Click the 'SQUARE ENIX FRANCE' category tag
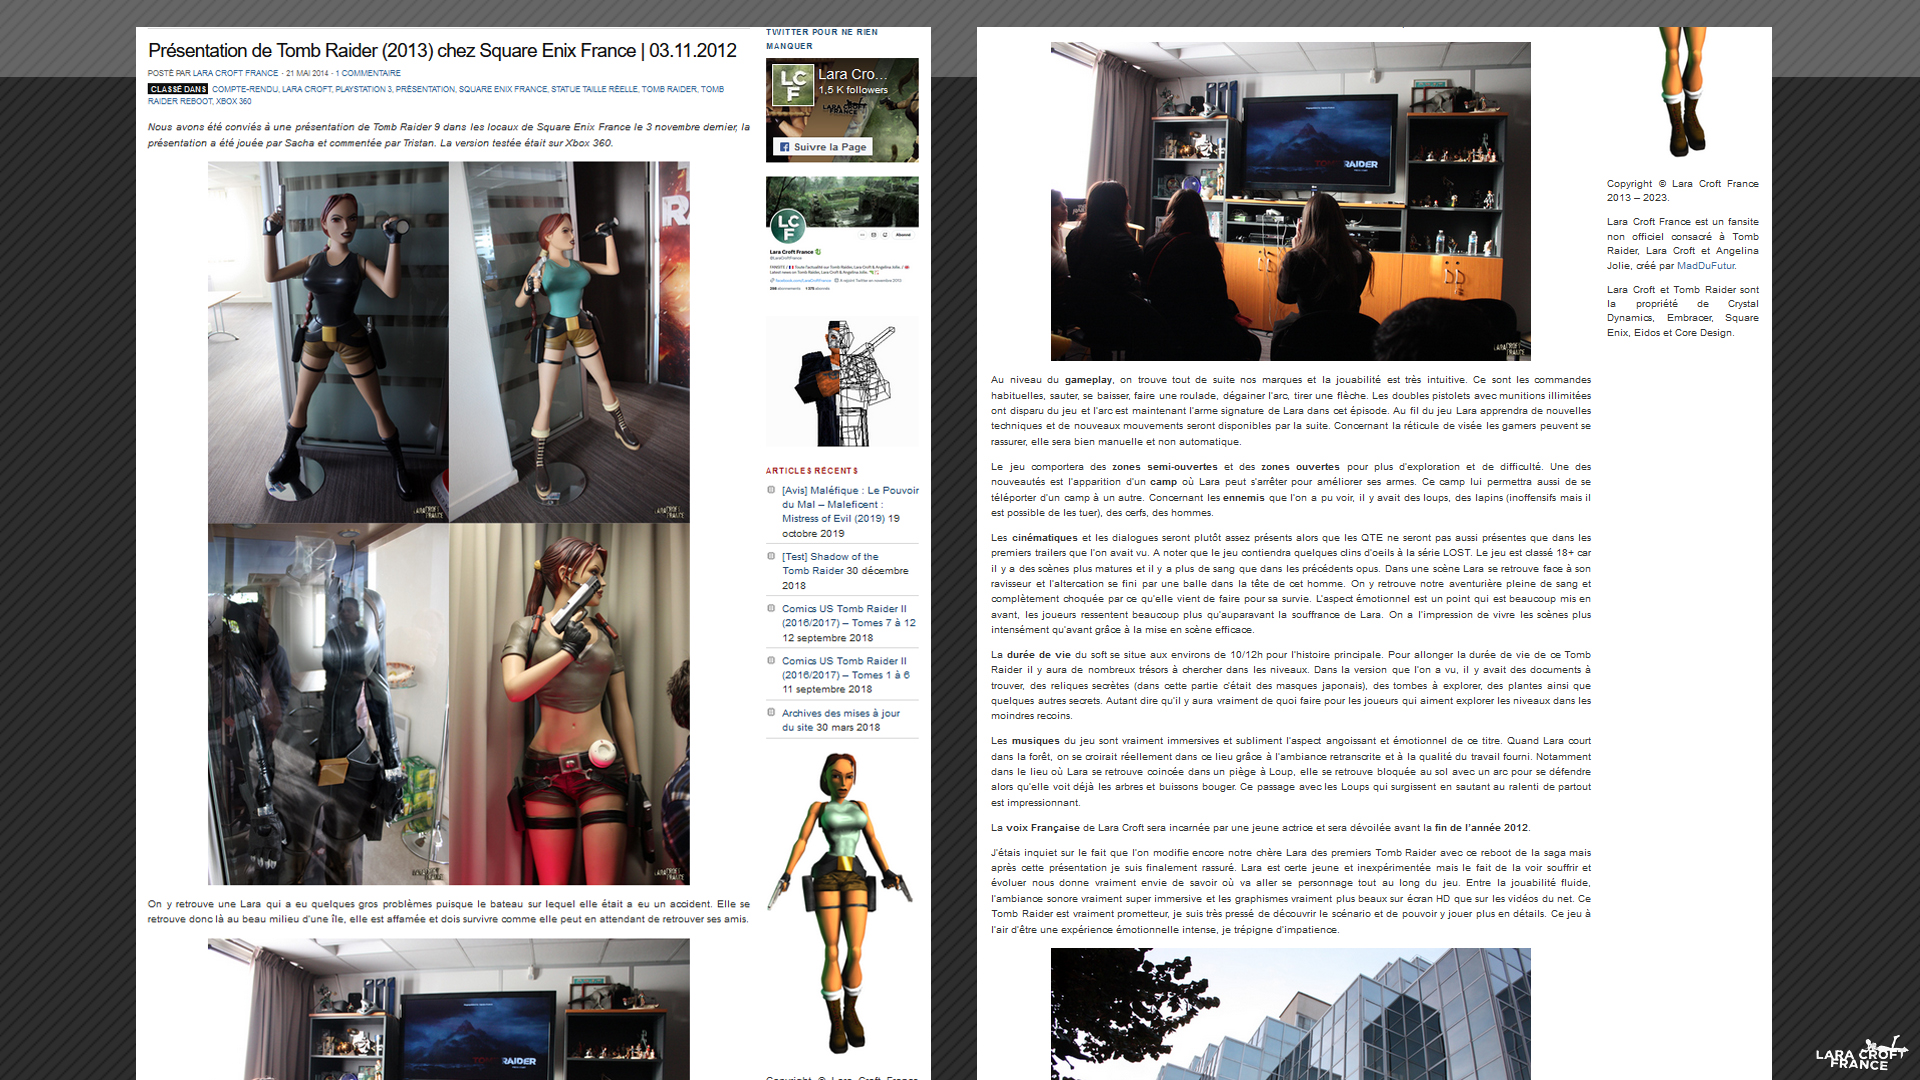The image size is (1920, 1080). point(502,89)
